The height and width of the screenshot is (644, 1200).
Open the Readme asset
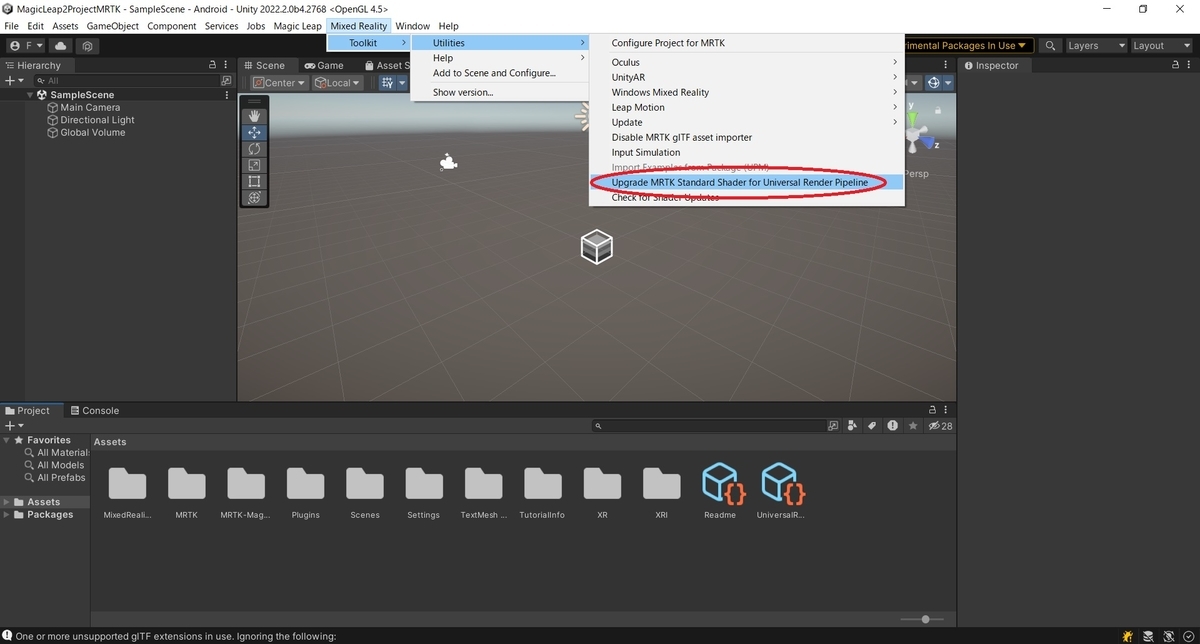click(x=720, y=492)
